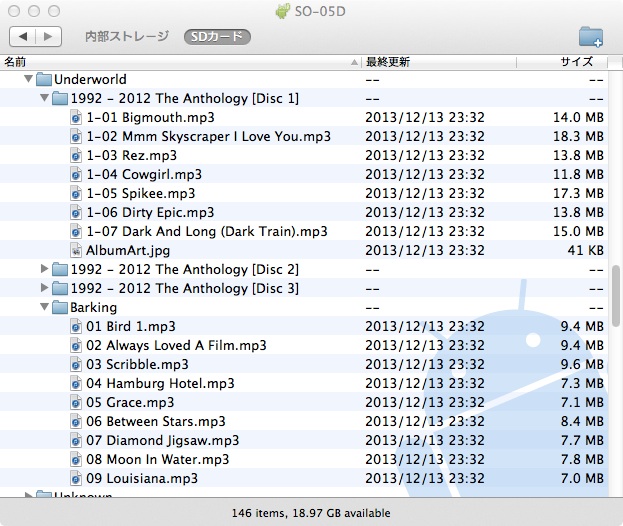Screen dimensions: 623x526
Task: Select file name 09 Louisiana.mp3
Action: (x=142, y=479)
